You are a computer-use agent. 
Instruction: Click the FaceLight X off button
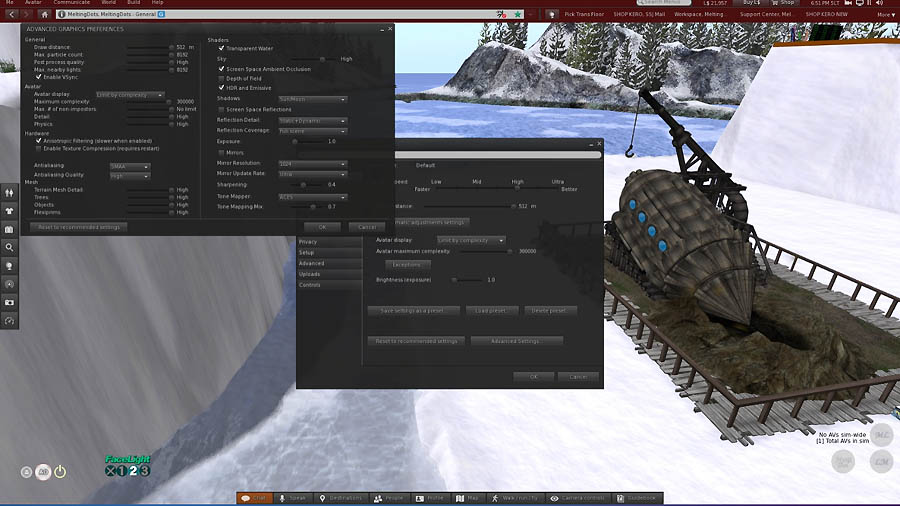click(x=110, y=471)
